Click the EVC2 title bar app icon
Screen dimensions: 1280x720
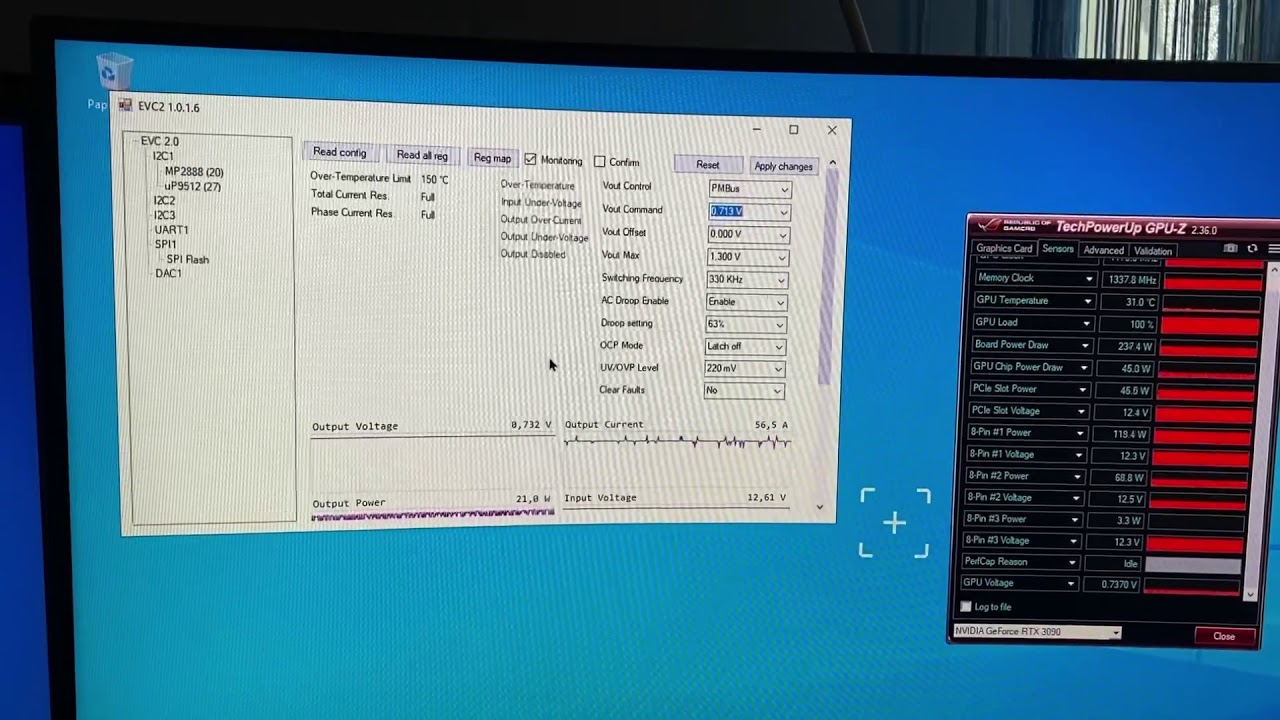coord(125,104)
